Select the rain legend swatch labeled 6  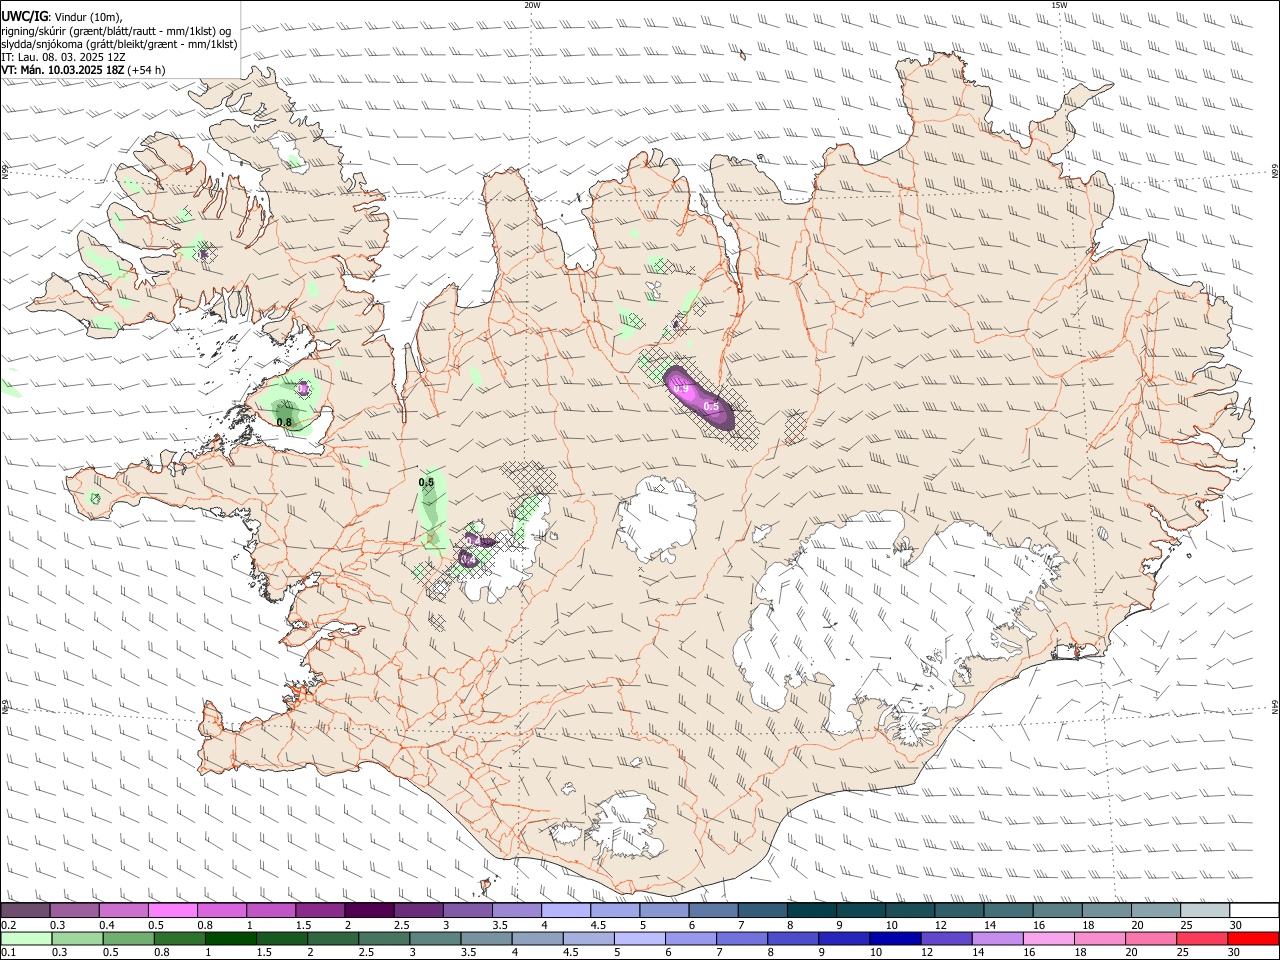coord(690,938)
